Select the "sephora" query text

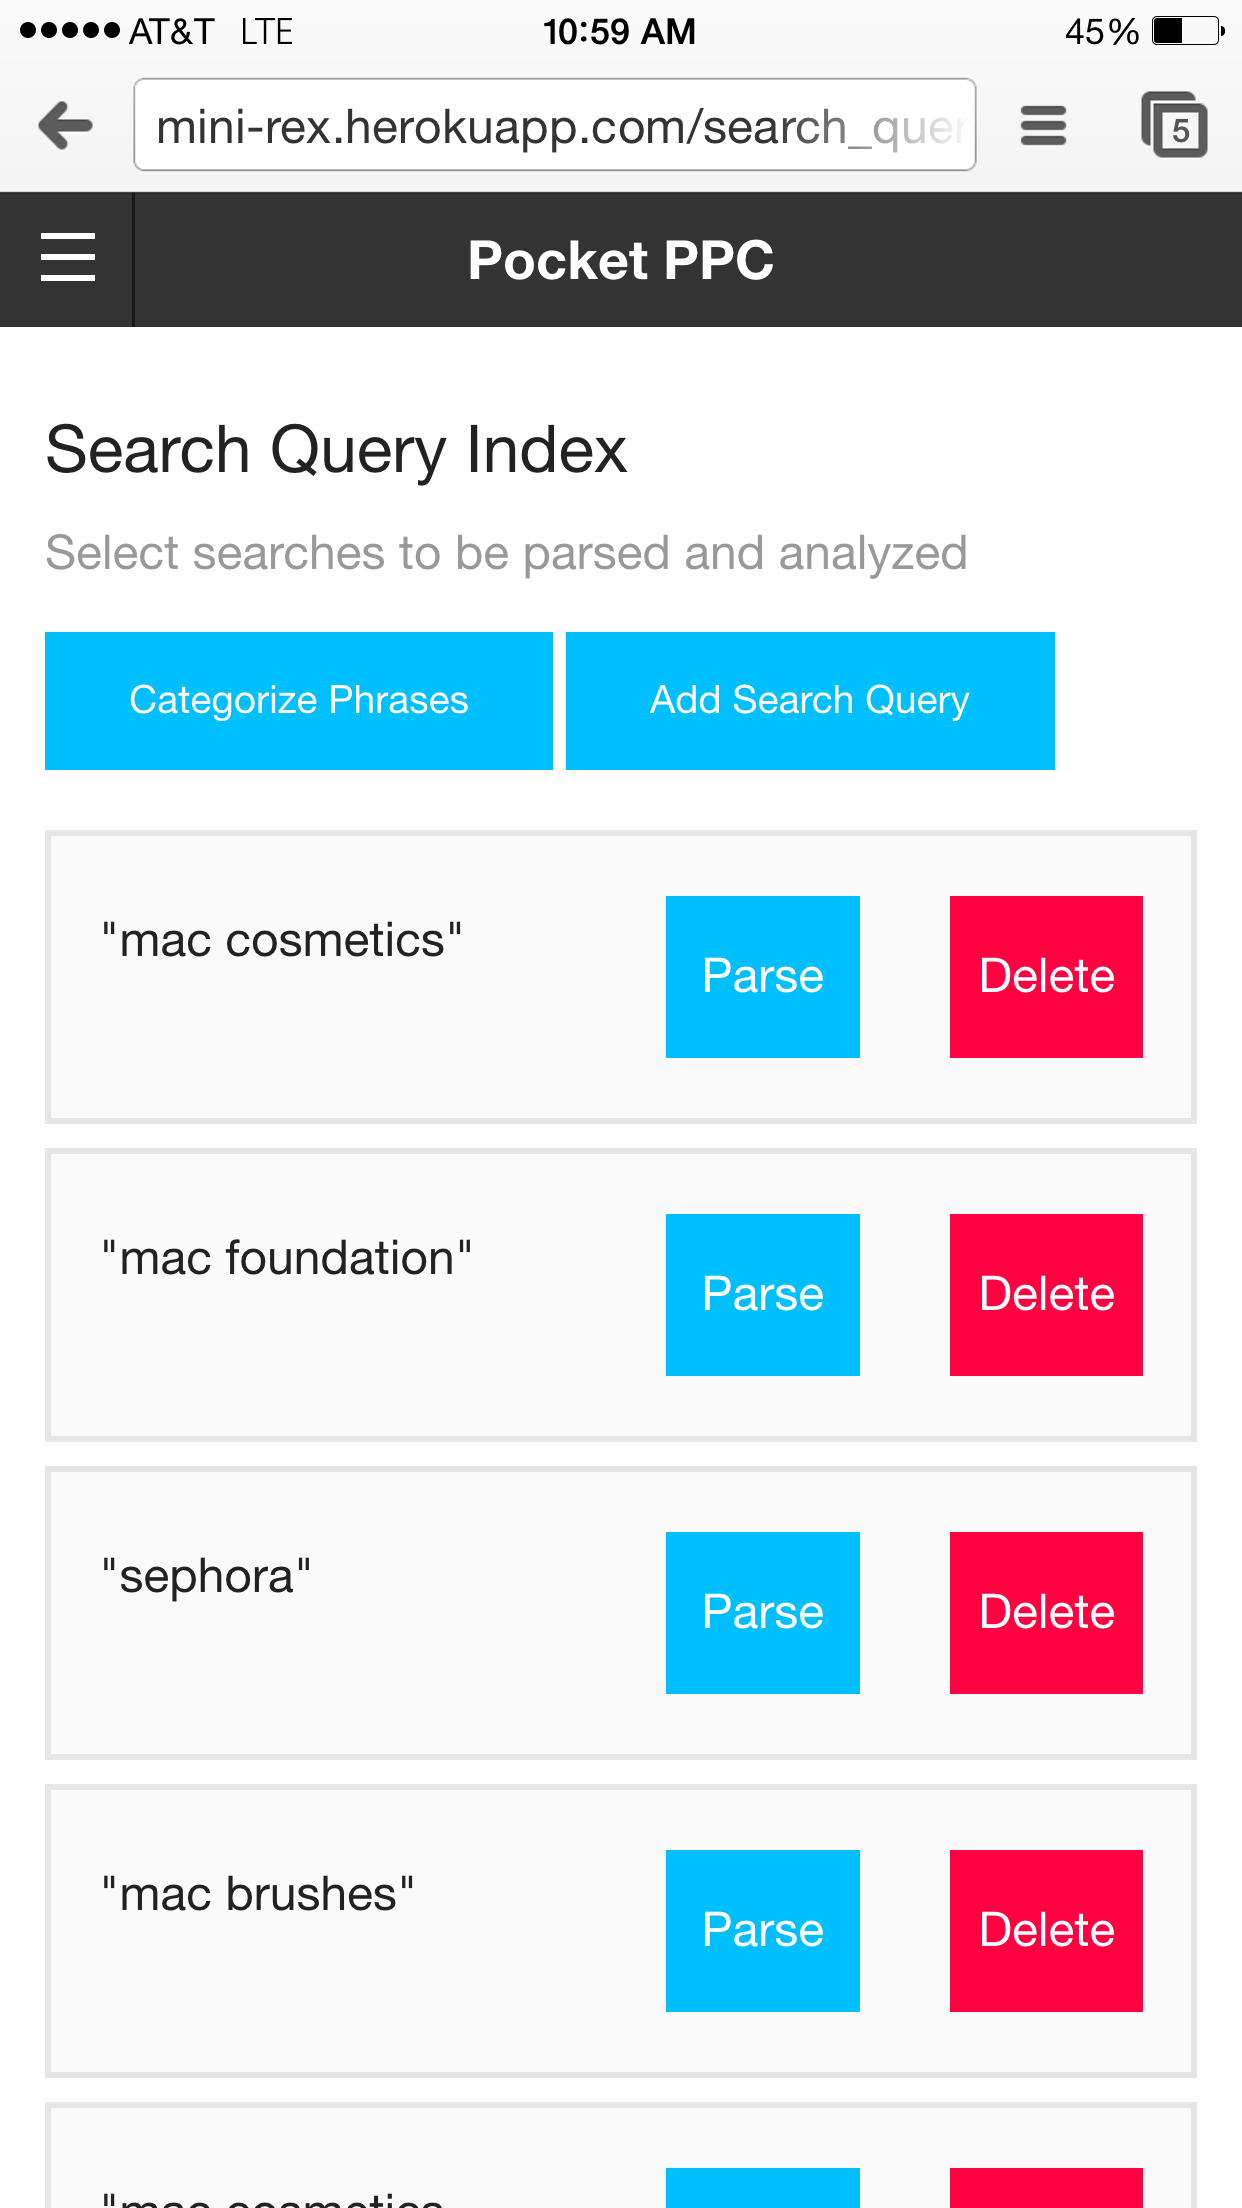[207, 1576]
